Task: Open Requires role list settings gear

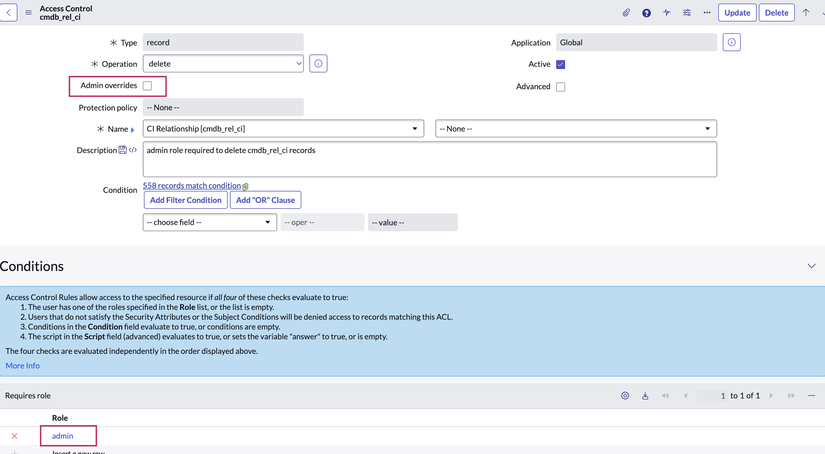Action: tap(625, 396)
